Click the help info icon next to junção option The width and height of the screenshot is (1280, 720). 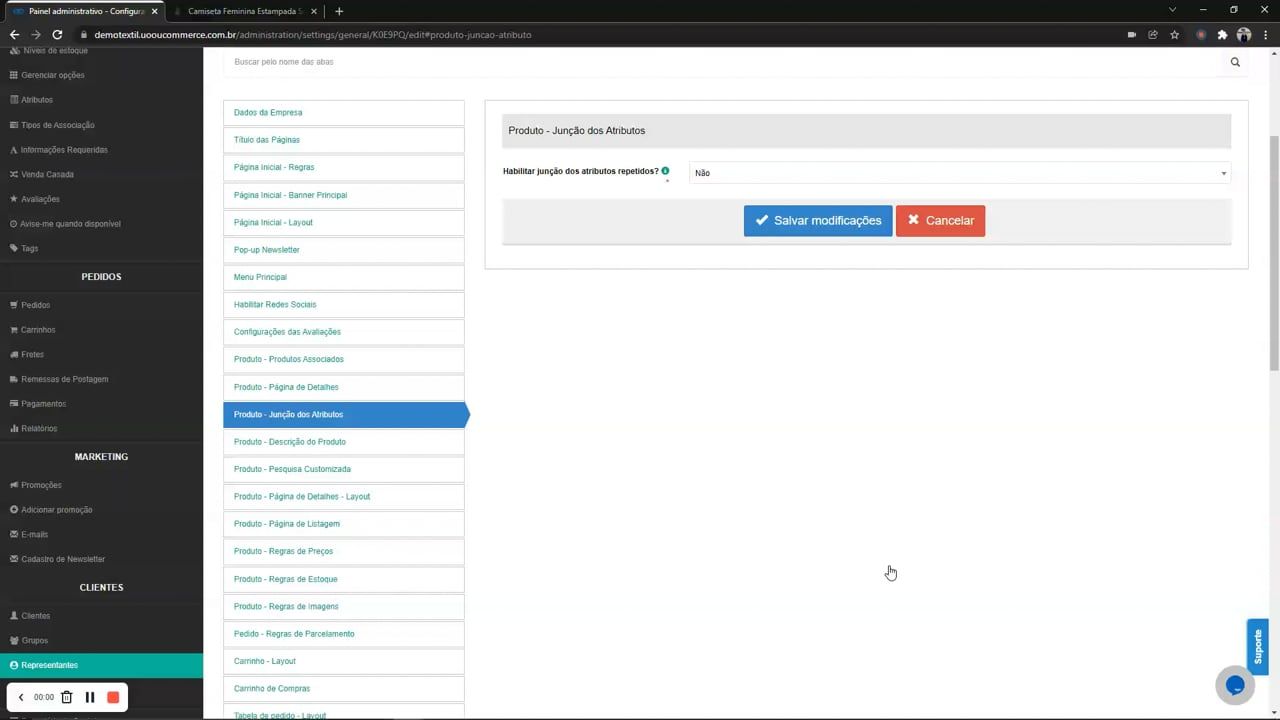(x=665, y=171)
